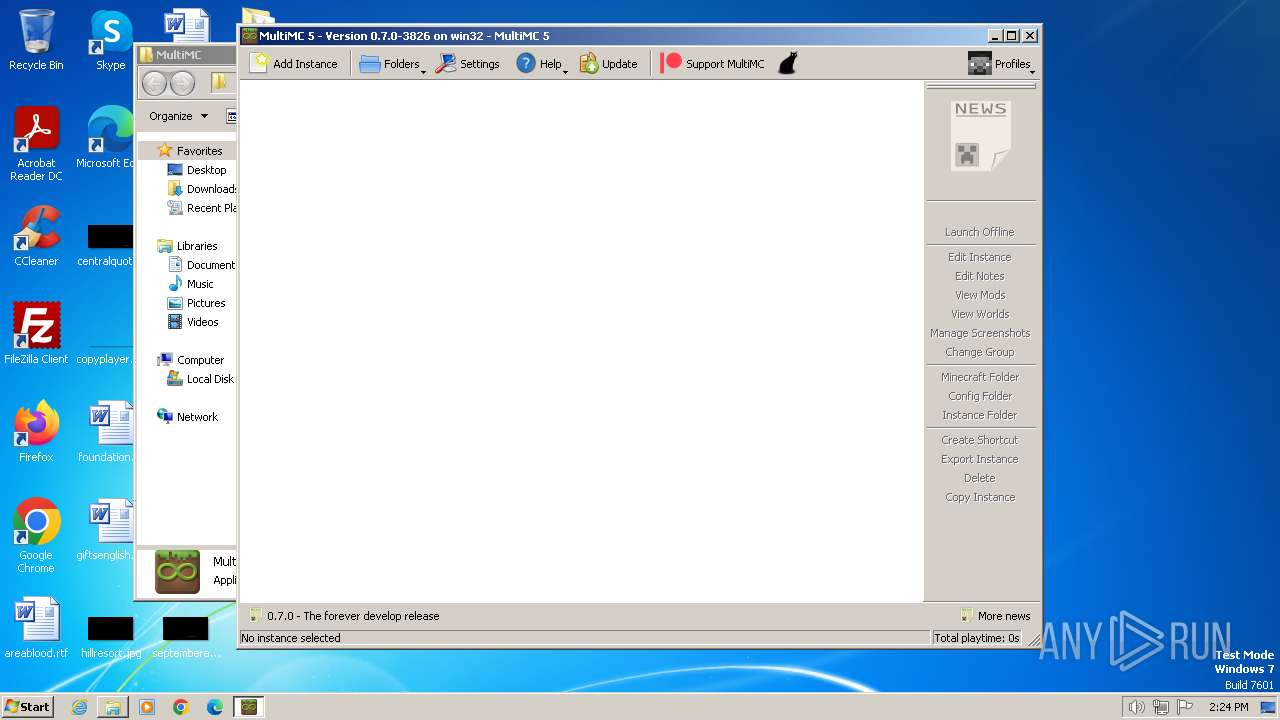Select Google Chrome desktop icon

[36, 536]
